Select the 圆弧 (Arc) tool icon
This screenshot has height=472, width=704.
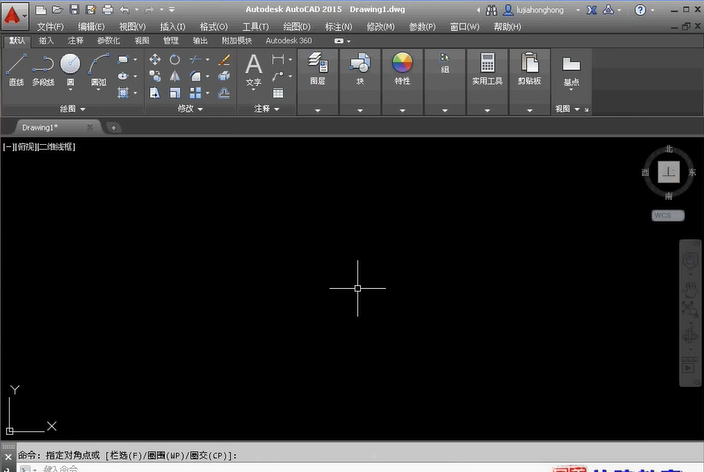[x=99, y=64]
